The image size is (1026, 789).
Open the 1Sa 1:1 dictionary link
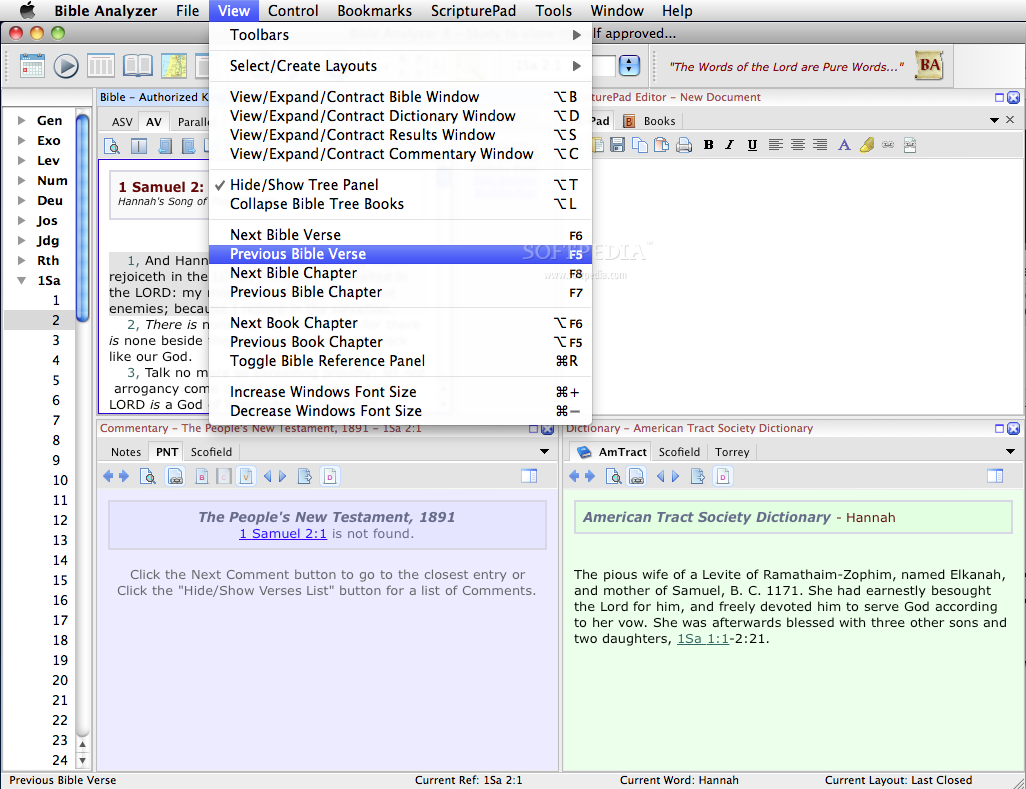pyautogui.click(x=703, y=639)
